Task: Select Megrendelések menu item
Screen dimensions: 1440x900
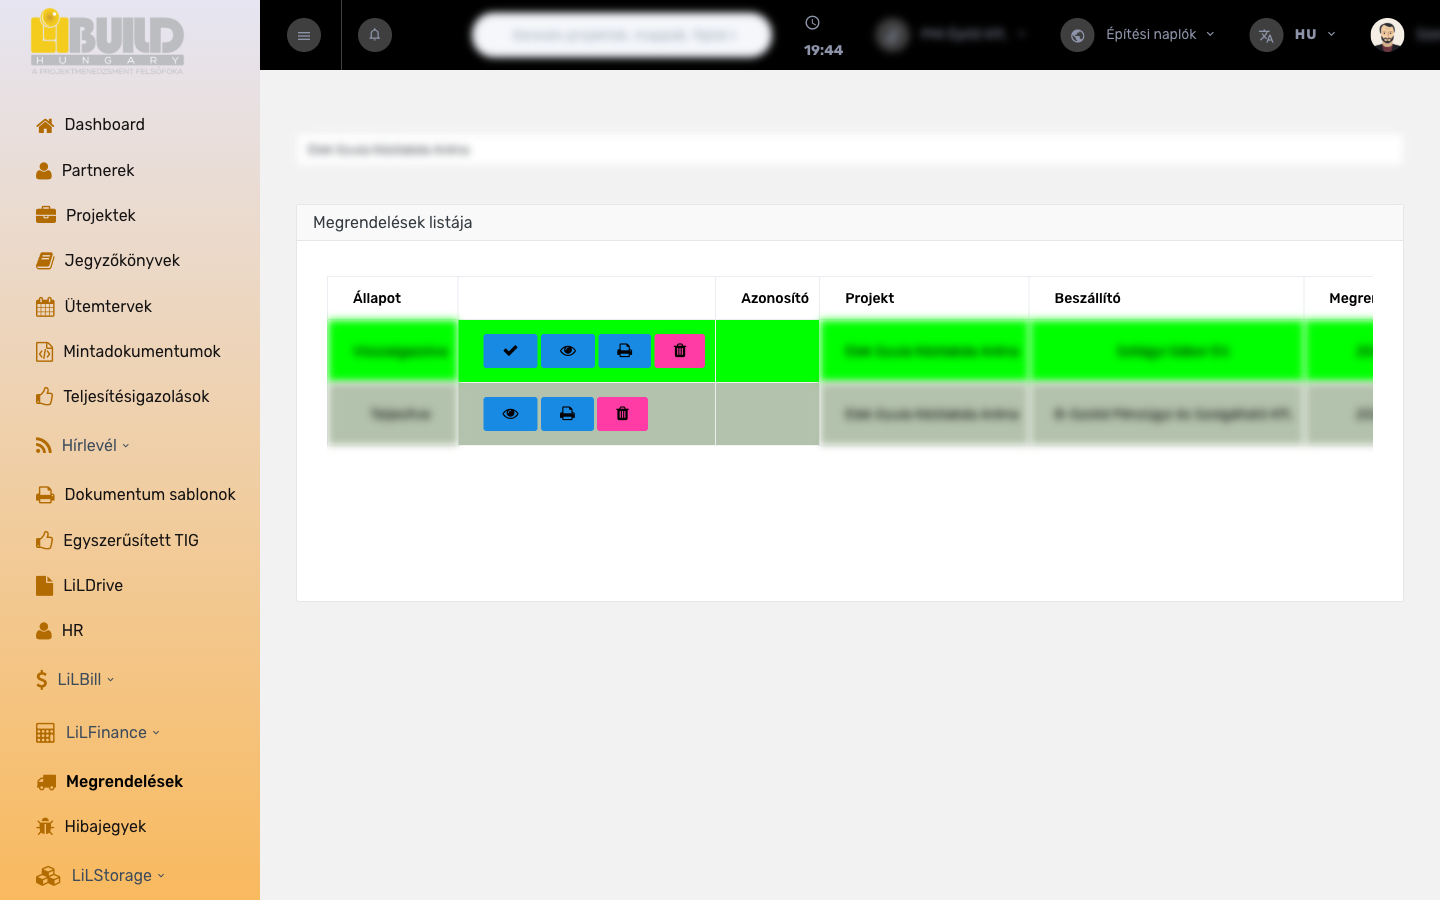Action: click(124, 782)
